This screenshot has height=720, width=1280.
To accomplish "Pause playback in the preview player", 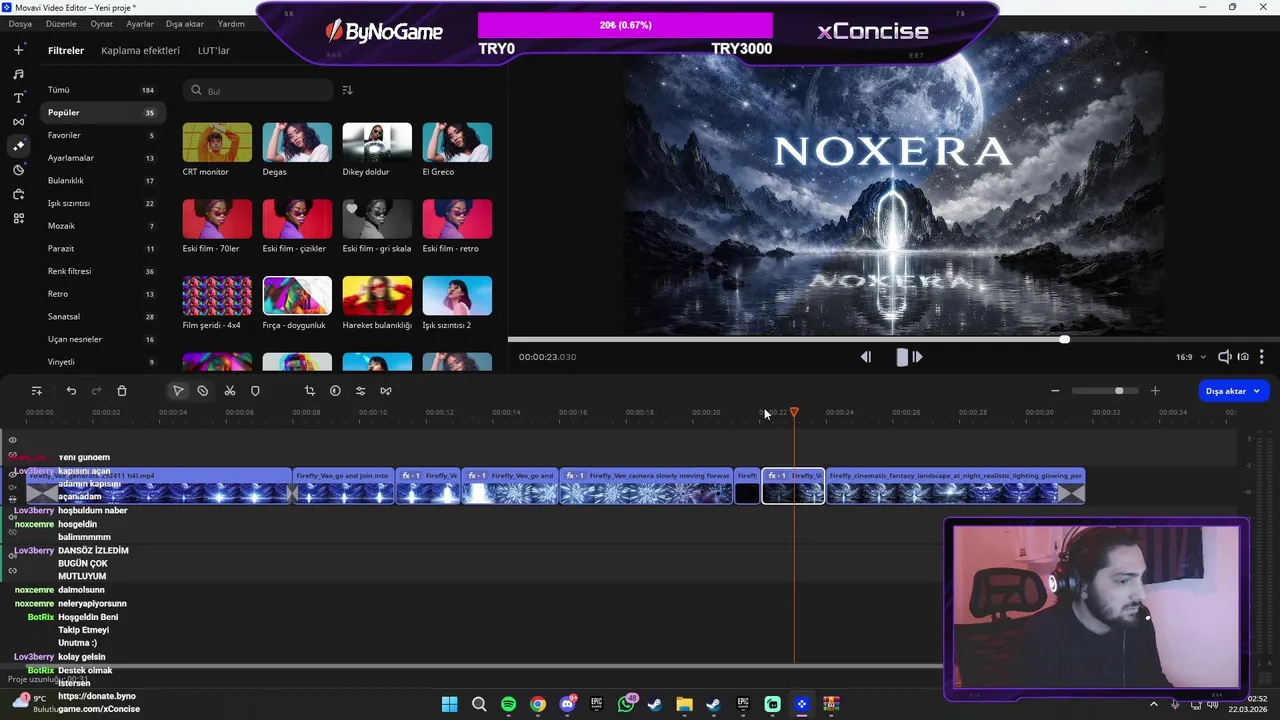I will coord(902,357).
